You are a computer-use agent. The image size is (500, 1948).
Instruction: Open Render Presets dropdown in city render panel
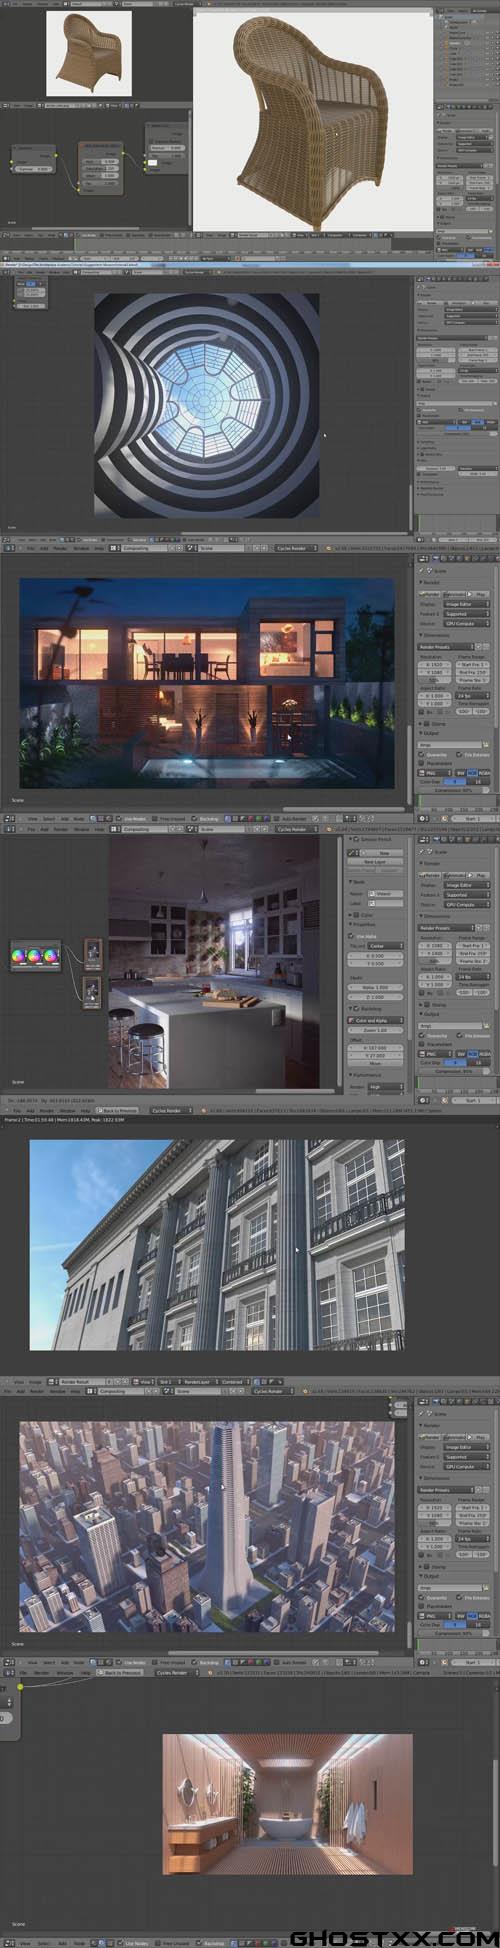446,1490
